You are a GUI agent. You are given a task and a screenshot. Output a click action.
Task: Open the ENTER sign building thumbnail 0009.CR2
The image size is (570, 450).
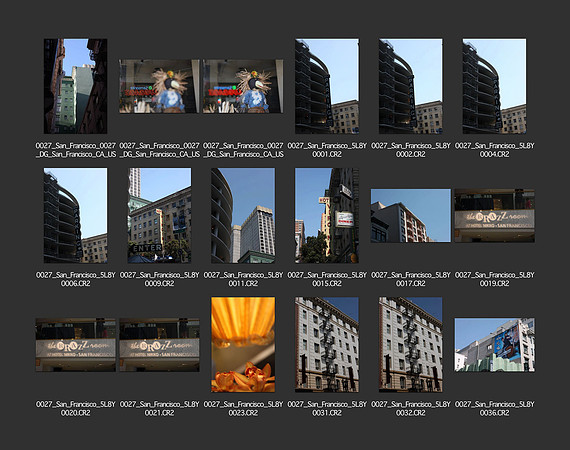(159, 215)
